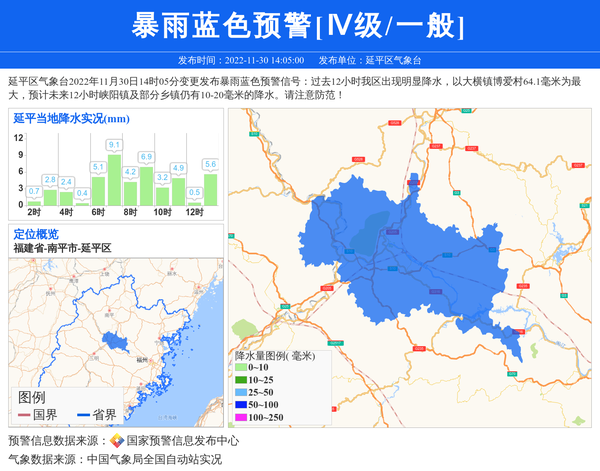Image resolution: width=600 pixels, height=471 pixels.
Task: Click the 定位概览 section heading
Action: (x=36, y=234)
